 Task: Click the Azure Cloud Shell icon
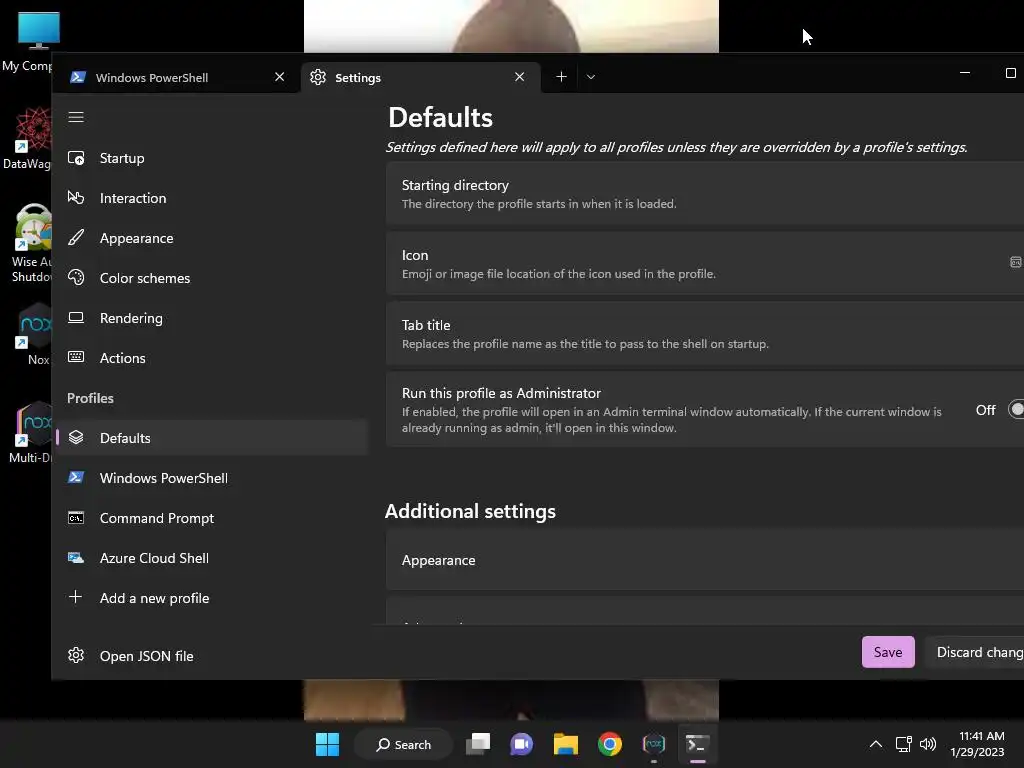76,558
